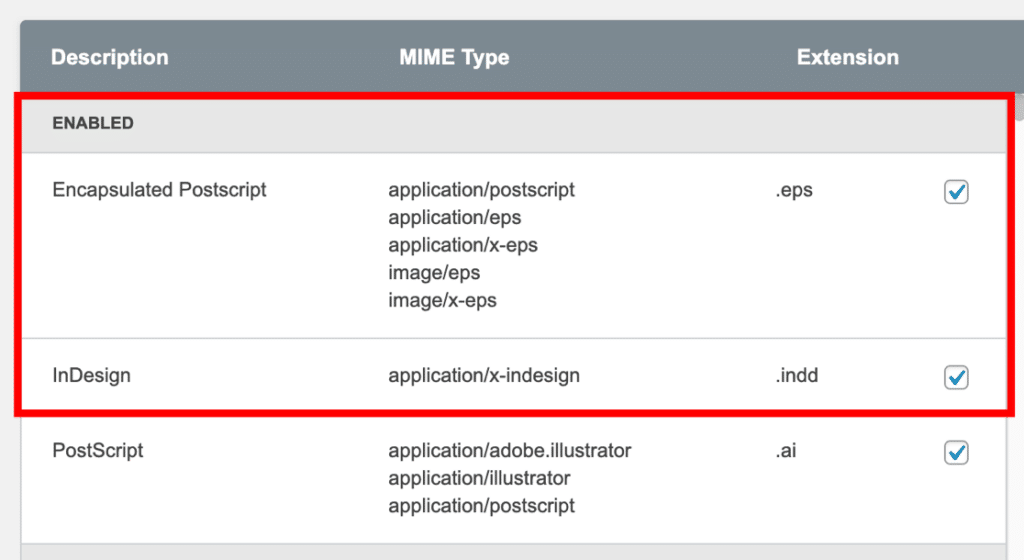Toggle the PostScript .ai checkbox
Image resolution: width=1024 pixels, height=560 pixels.
tap(956, 452)
